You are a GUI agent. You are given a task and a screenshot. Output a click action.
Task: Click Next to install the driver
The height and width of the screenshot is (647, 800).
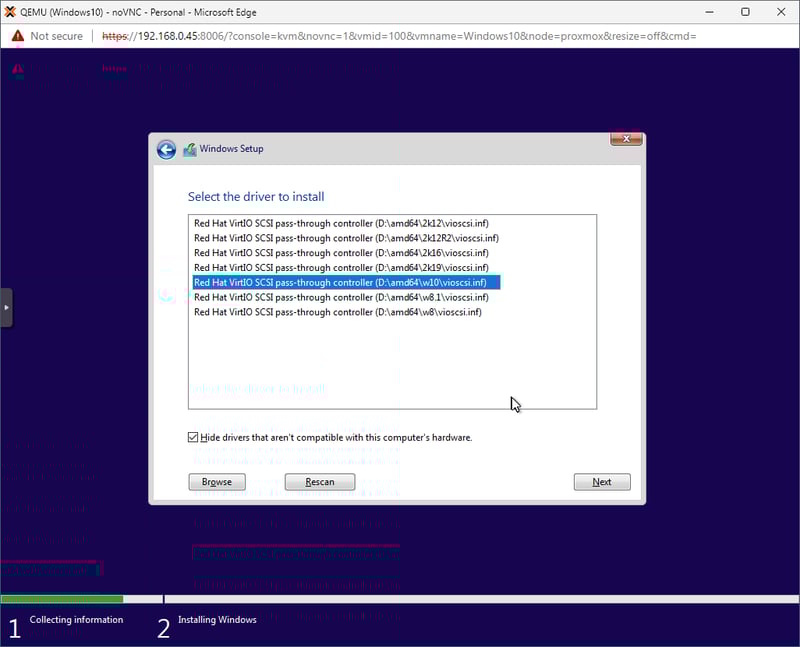(602, 482)
